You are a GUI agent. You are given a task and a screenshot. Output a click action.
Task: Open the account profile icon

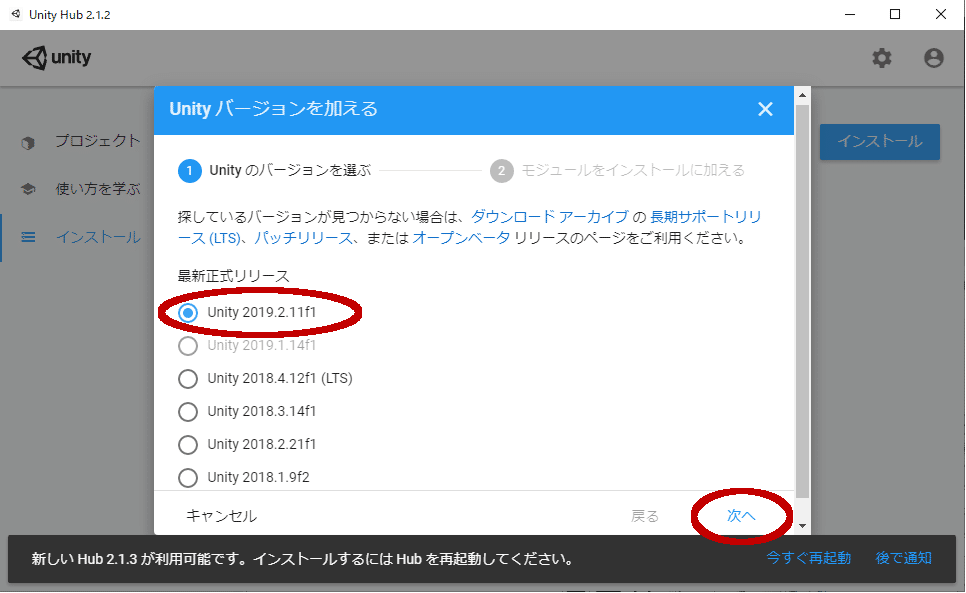(933, 58)
